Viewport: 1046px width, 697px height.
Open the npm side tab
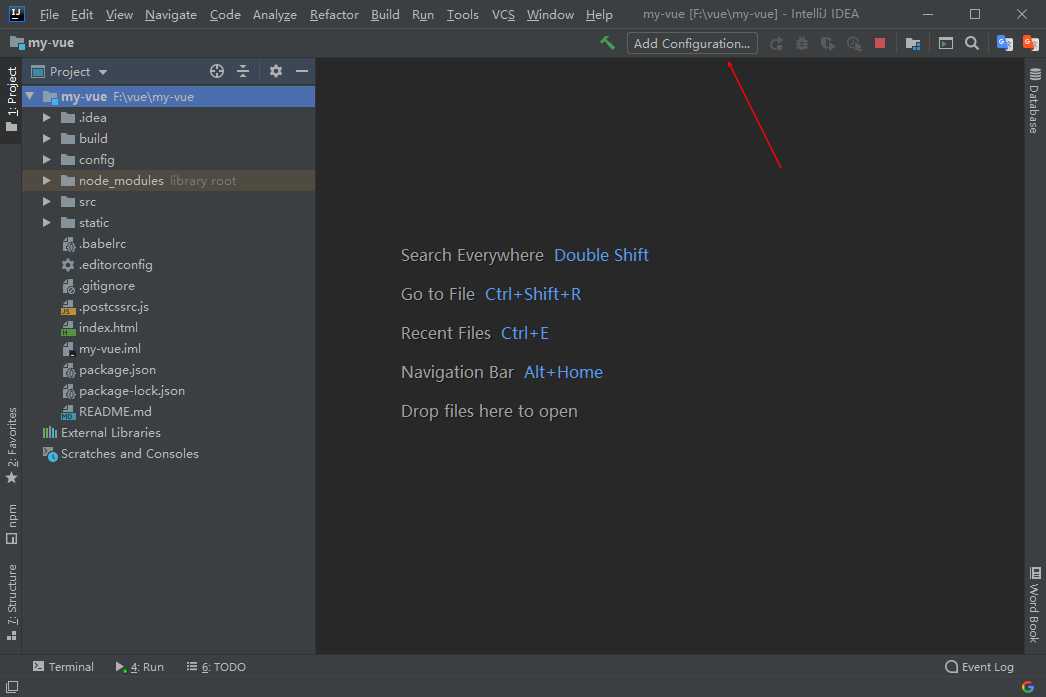(11, 524)
